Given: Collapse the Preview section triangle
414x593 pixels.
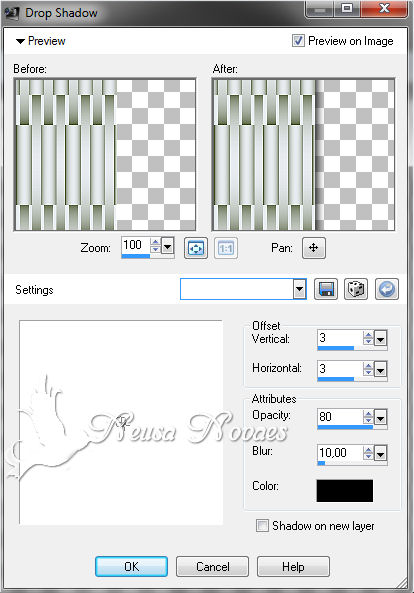Looking at the screenshot, I should click(x=20, y=41).
